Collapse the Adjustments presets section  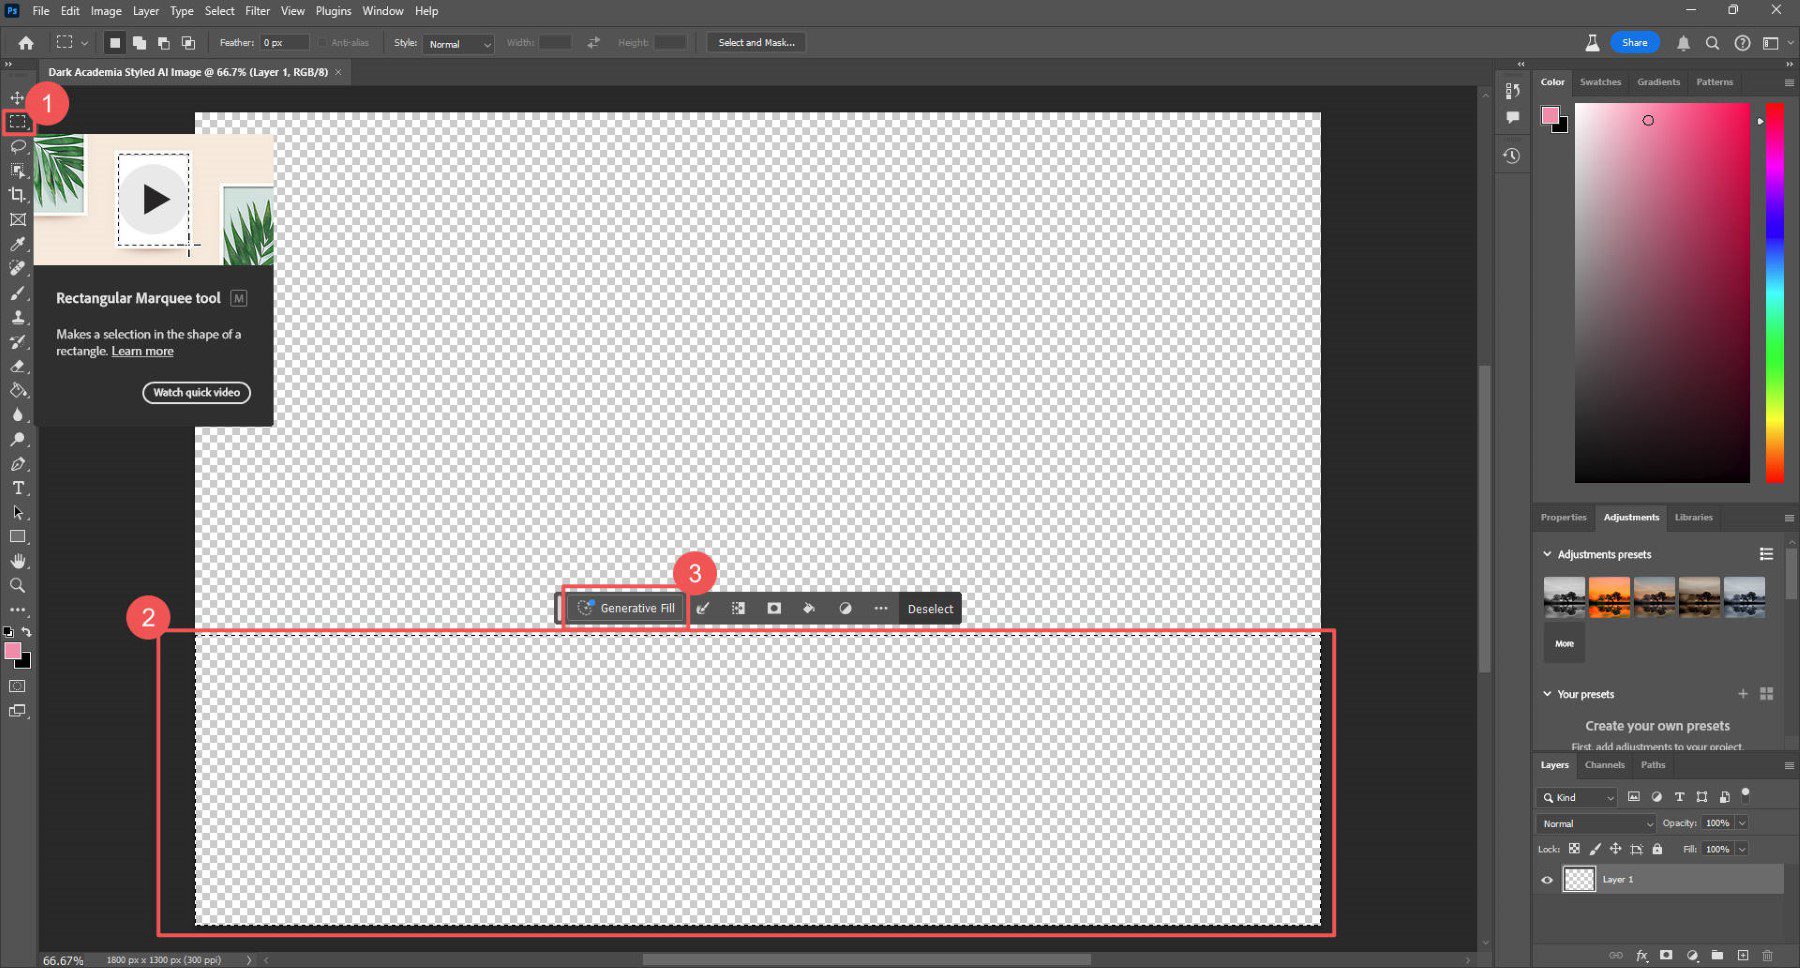pos(1547,554)
